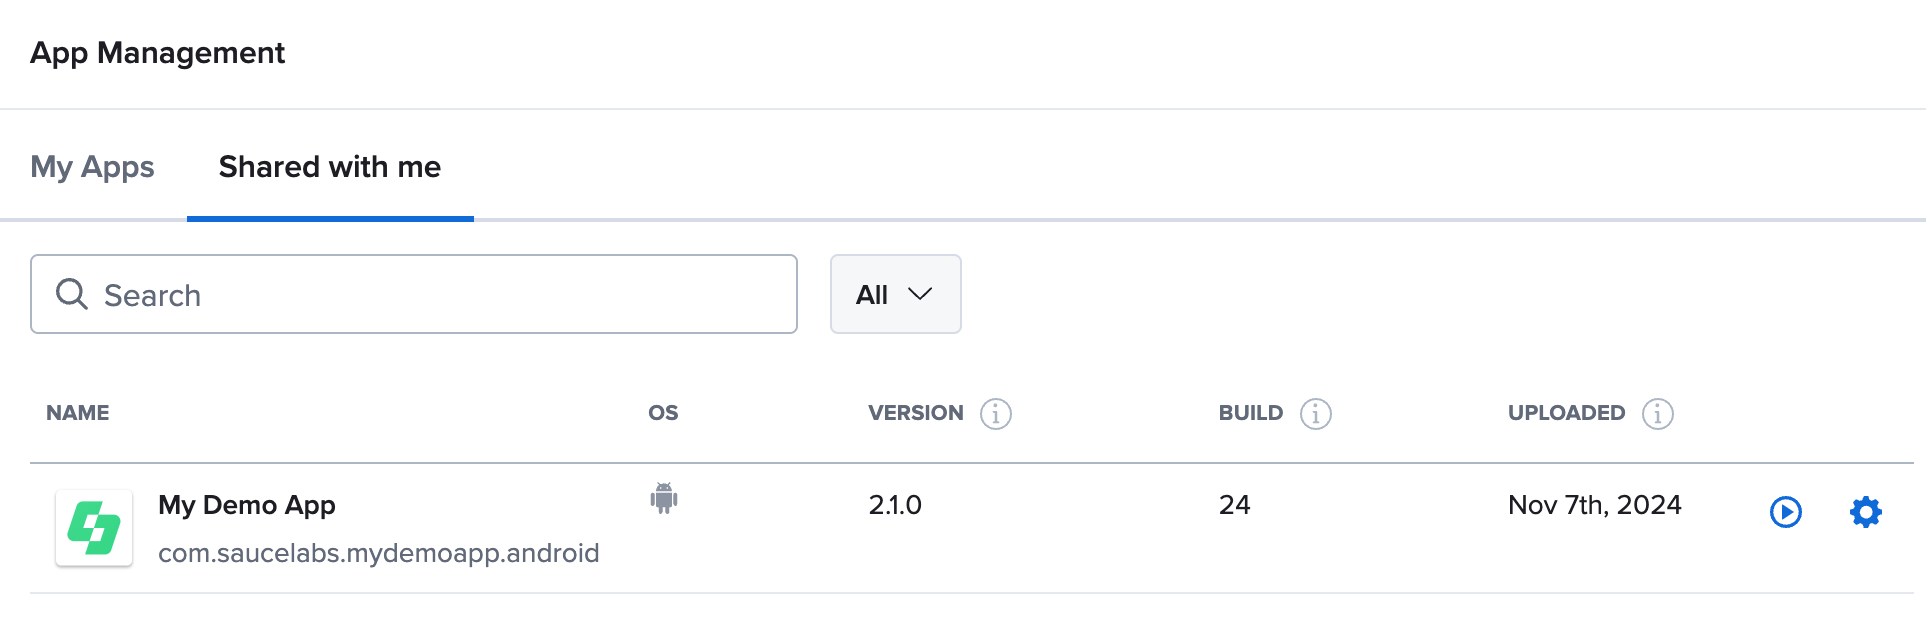Click the chevron on the All filter
This screenshot has height=643, width=1926.
coord(919,294)
